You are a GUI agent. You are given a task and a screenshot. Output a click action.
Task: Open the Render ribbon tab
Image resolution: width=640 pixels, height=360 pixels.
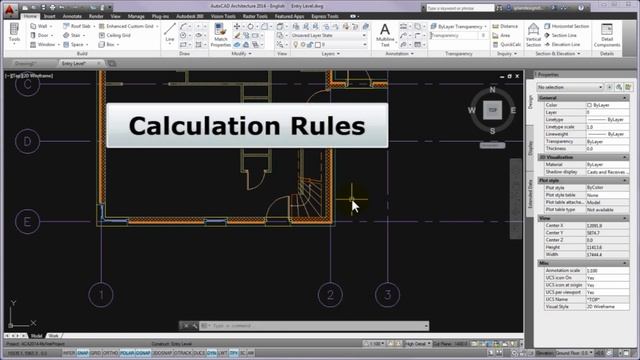click(x=96, y=16)
